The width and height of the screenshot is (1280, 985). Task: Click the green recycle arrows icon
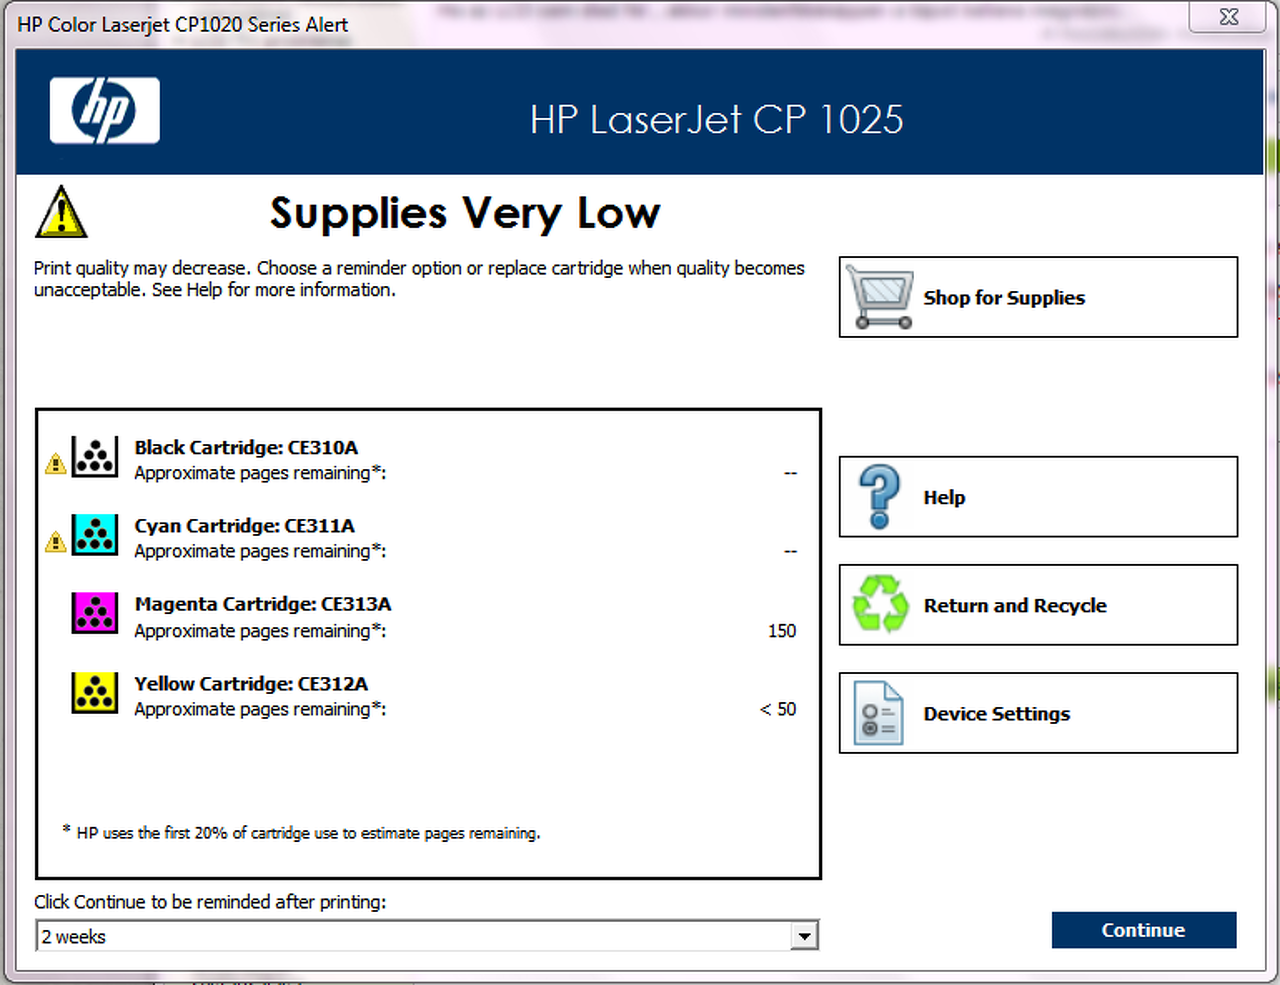pos(880,604)
